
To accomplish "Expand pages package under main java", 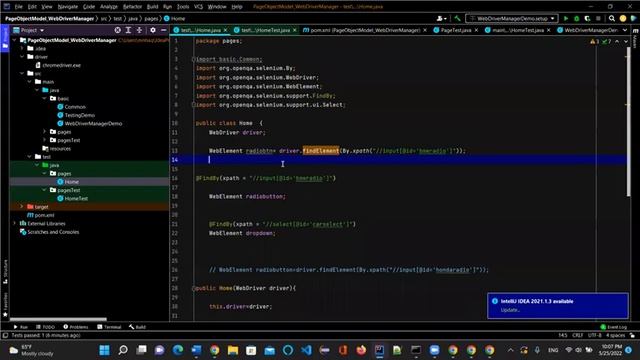I will click(45, 132).
